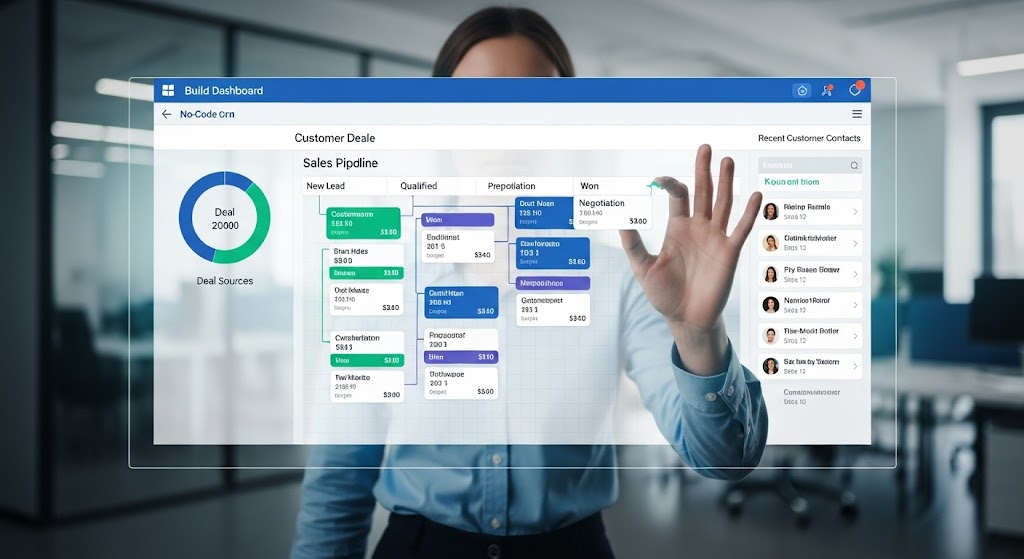Viewport: 1024px width, 559px height.
Task: Expand chevron on sixth contact 'Sax tuntay' row
Action: (x=855, y=366)
